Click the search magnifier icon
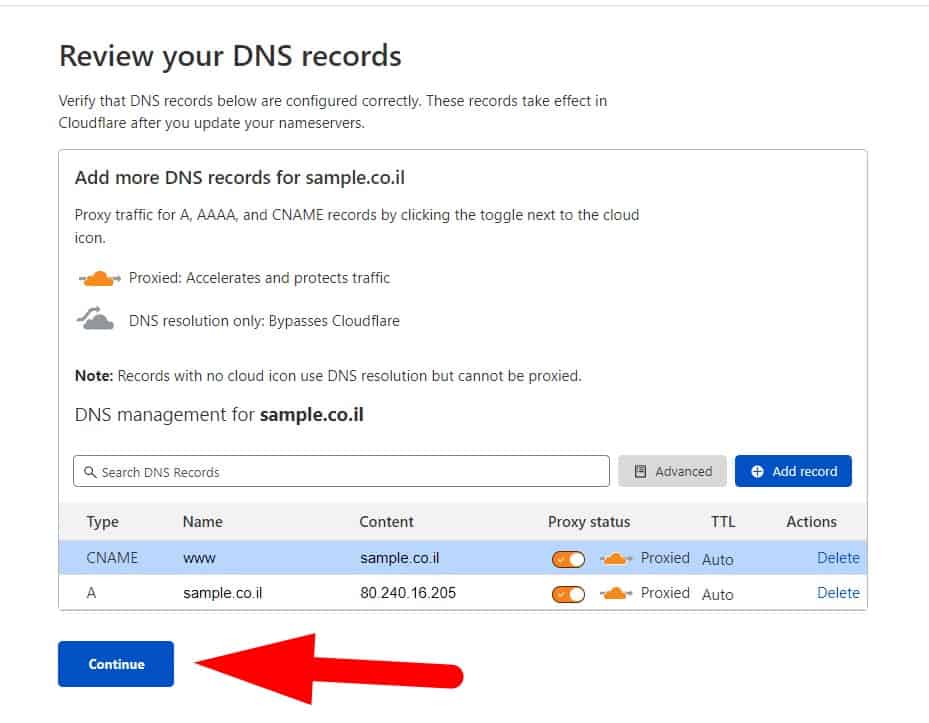Screen dimensions: 929x723 (x=90, y=472)
